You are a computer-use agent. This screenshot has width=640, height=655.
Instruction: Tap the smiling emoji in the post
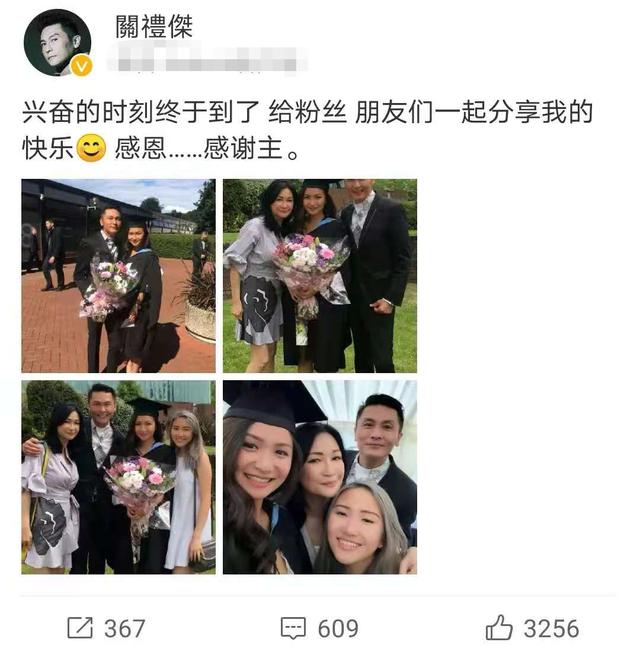coord(91,148)
